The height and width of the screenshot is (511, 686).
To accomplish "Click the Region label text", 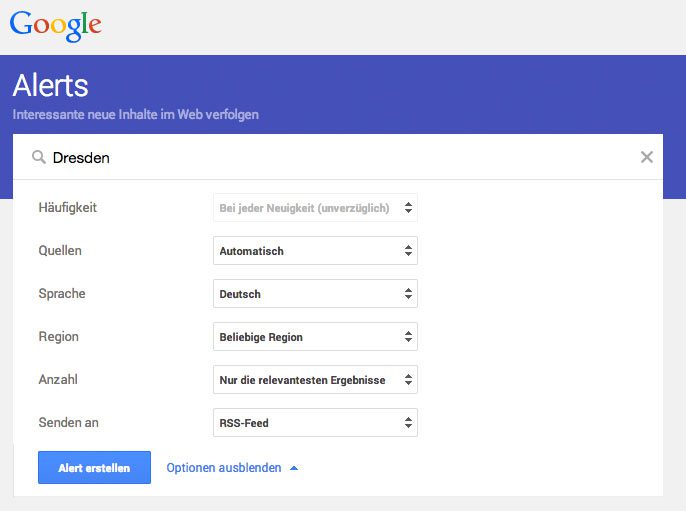I will tap(59, 336).
